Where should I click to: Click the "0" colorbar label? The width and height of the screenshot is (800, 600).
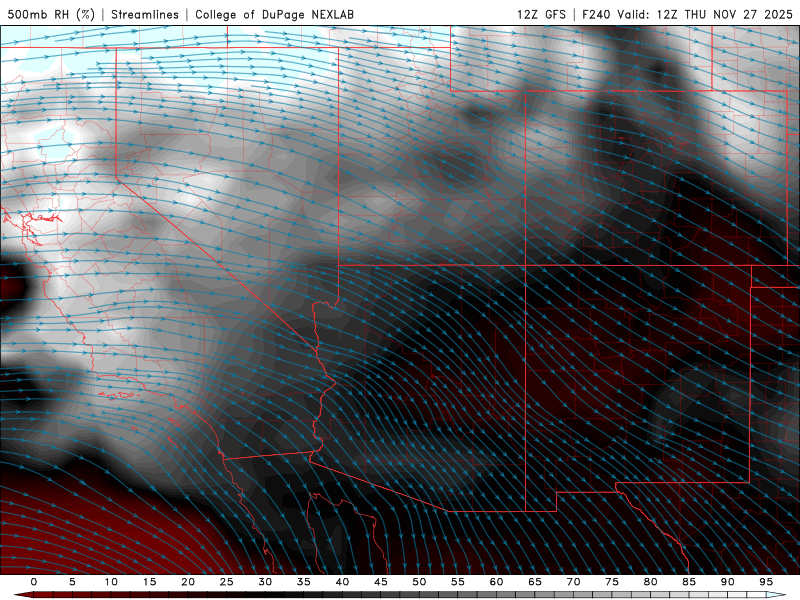click(34, 582)
